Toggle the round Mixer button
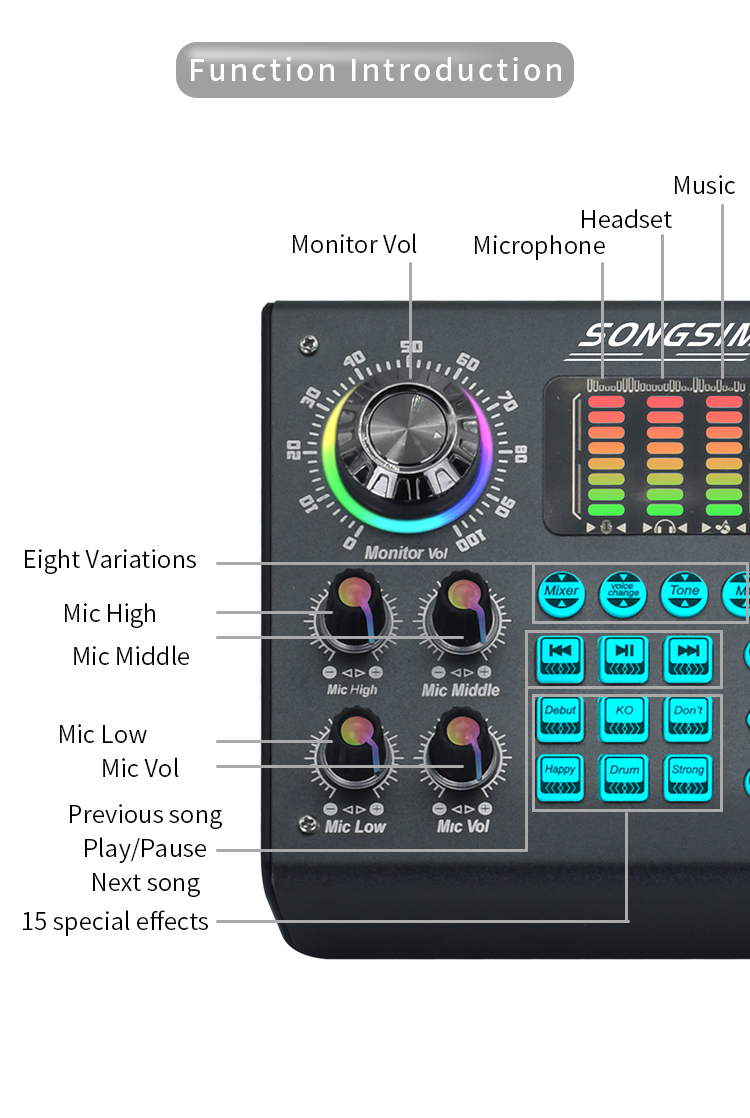Viewport: 750px width, 1118px height. pos(561,594)
